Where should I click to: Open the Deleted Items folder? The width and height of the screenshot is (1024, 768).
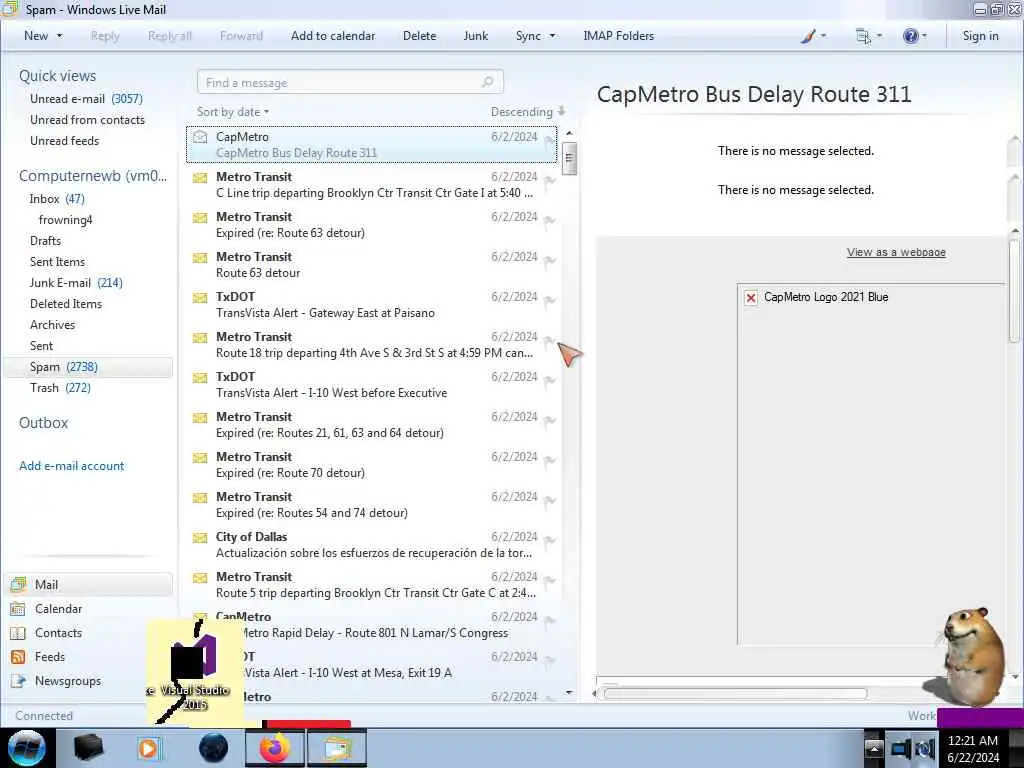click(x=66, y=304)
